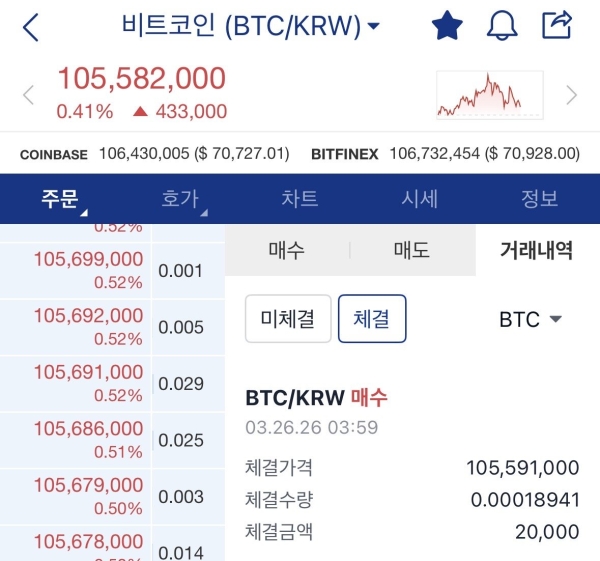Switch to the 시세 tab
Viewport: 600px width, 561px height.
point(419,199)
